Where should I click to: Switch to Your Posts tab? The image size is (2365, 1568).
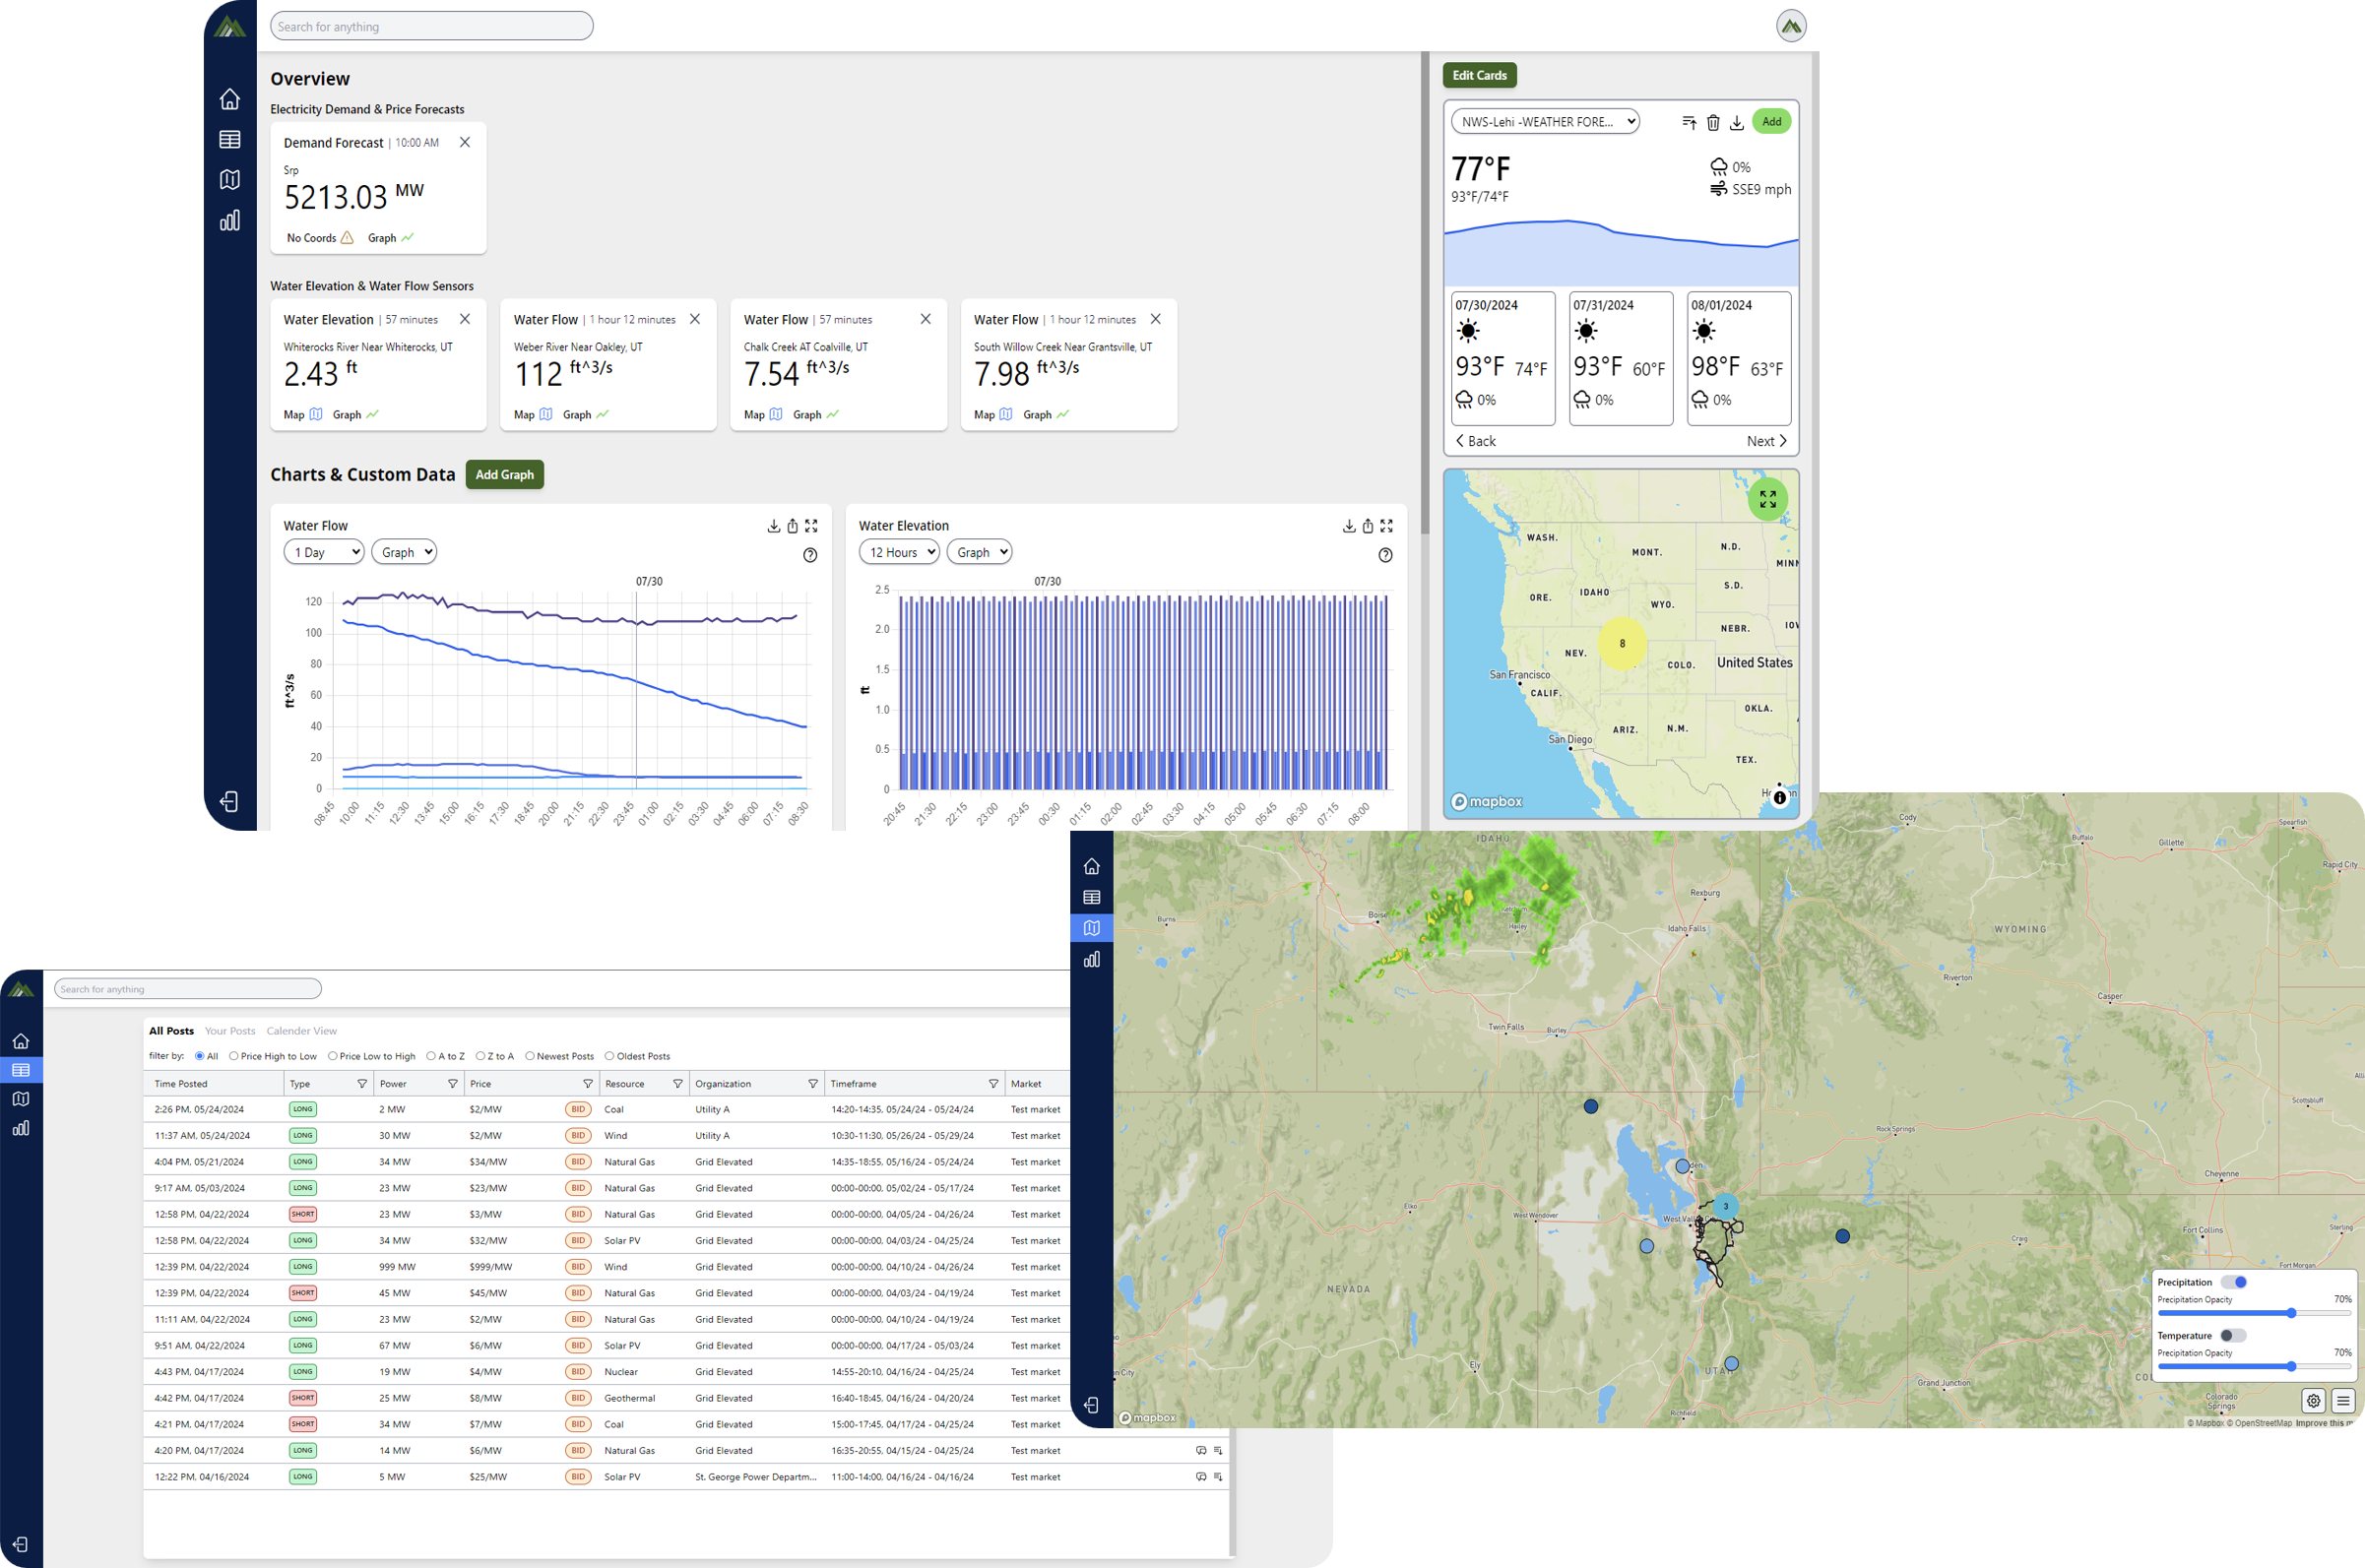point(230,1031)
